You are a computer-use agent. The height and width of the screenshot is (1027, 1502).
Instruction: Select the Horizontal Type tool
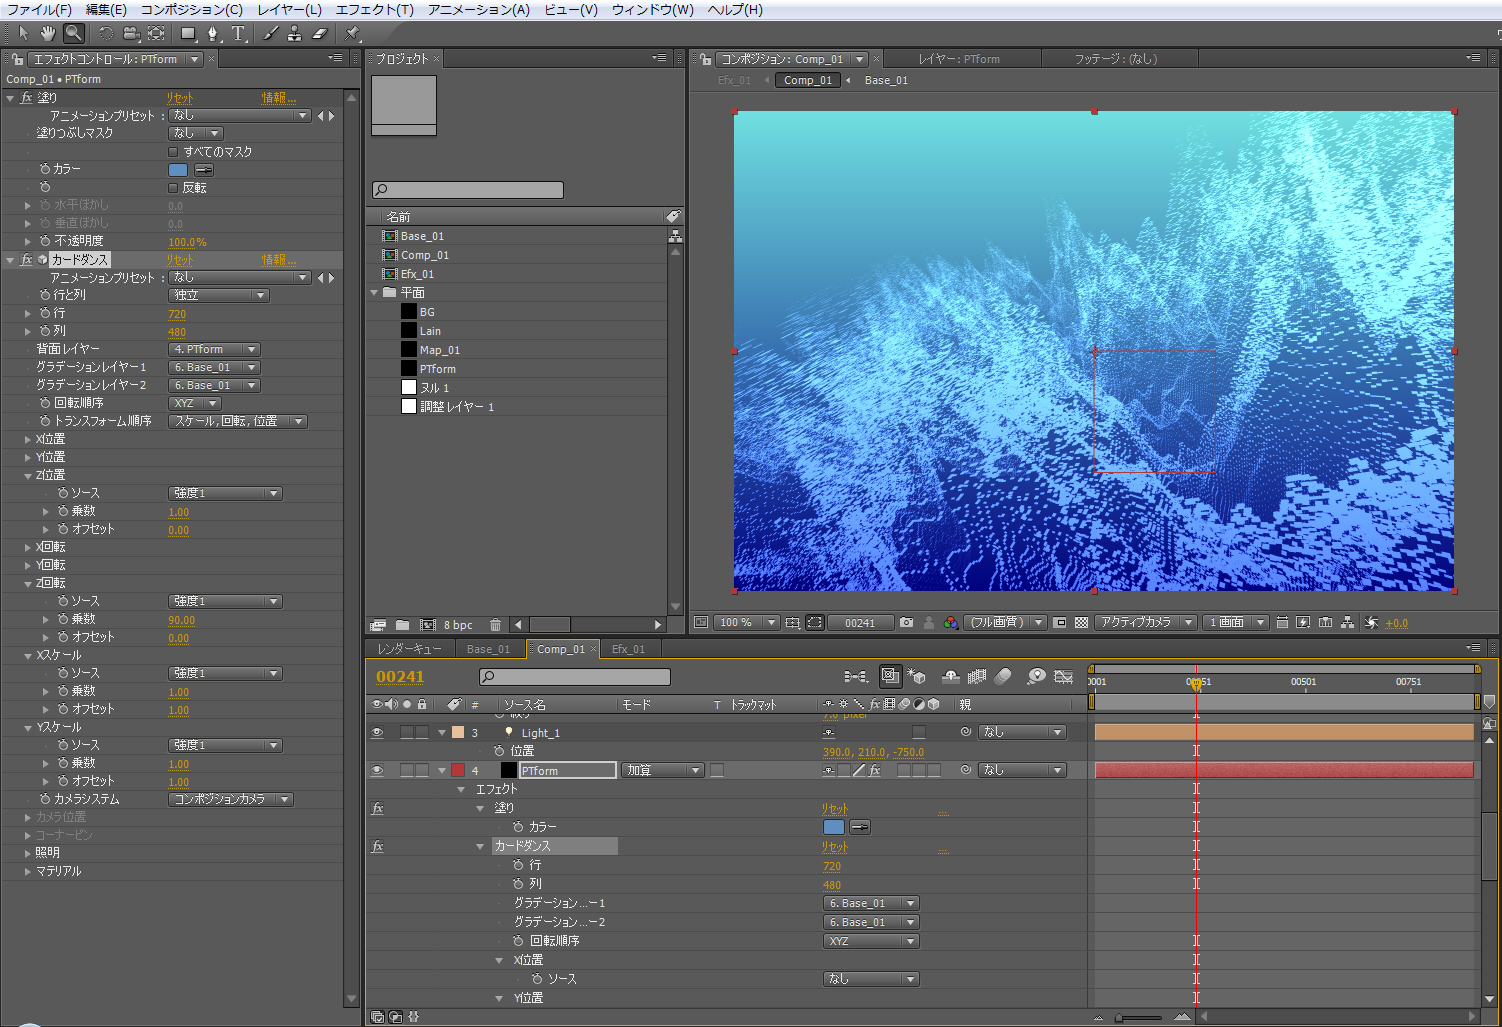[x=238, y=33]
